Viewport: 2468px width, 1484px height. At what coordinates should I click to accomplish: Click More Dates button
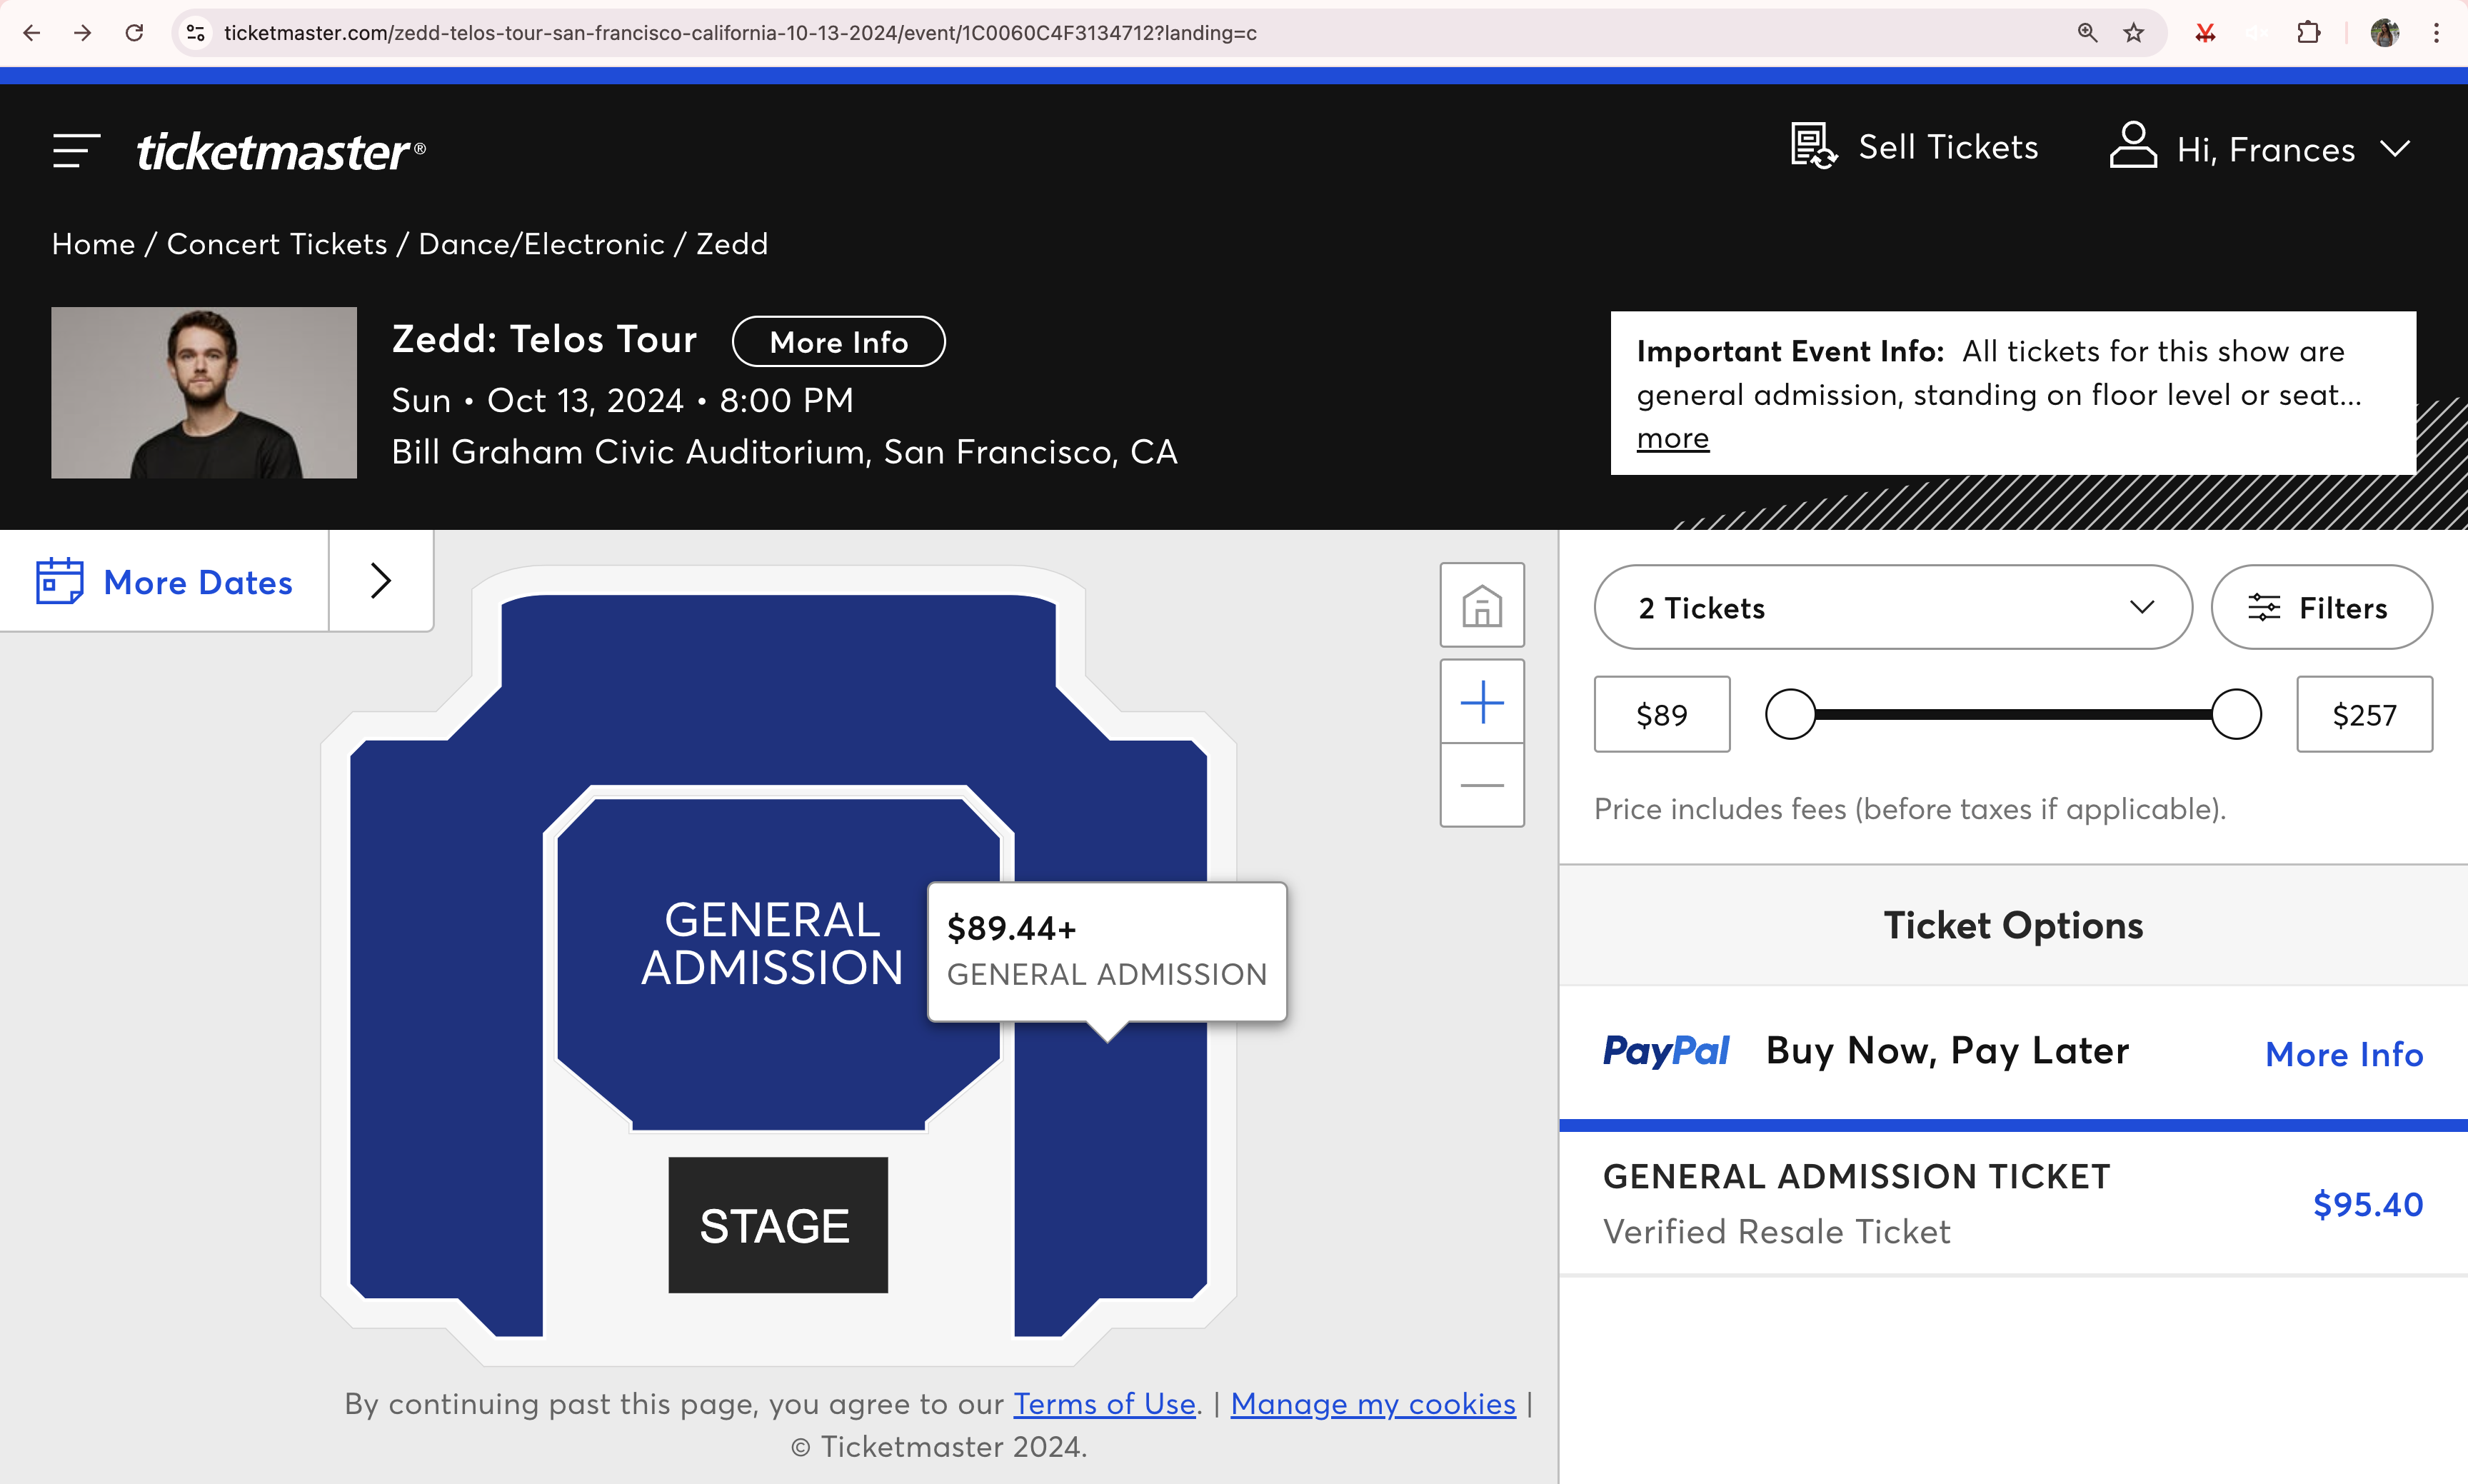click(165, 581)
